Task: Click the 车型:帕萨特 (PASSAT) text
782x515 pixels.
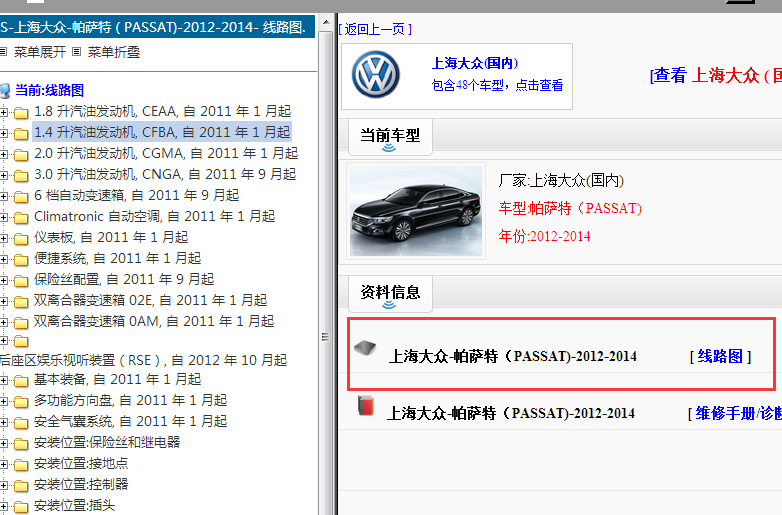Action: tap(570, 208)
